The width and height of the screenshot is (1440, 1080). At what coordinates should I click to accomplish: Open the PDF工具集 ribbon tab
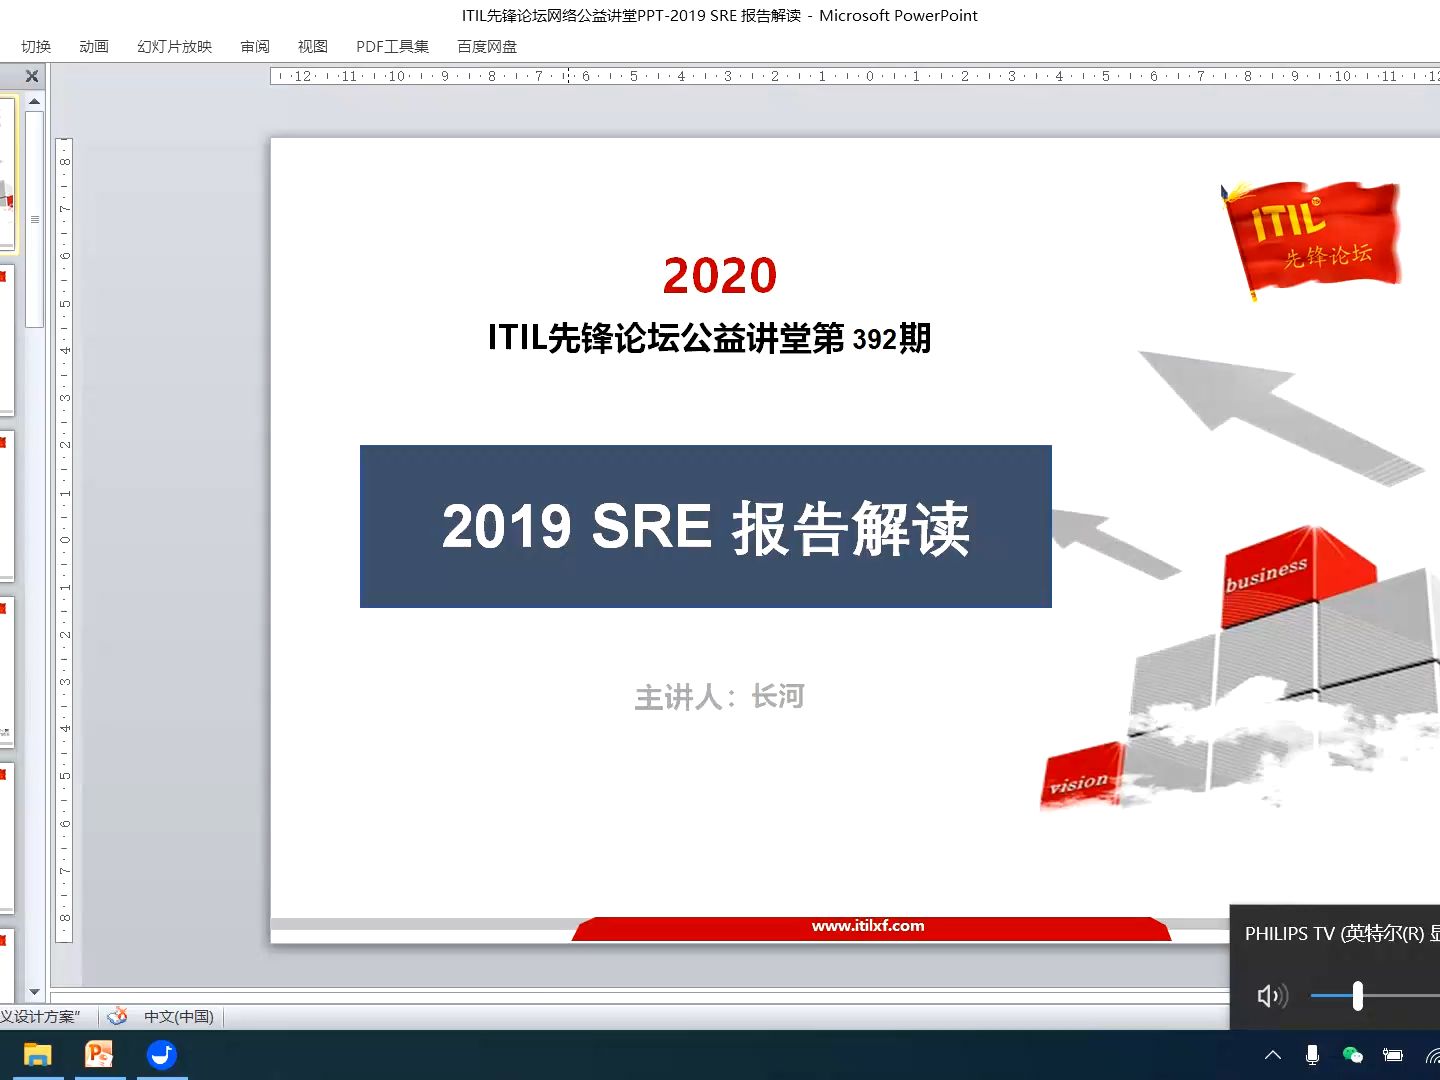pos(393,46)
